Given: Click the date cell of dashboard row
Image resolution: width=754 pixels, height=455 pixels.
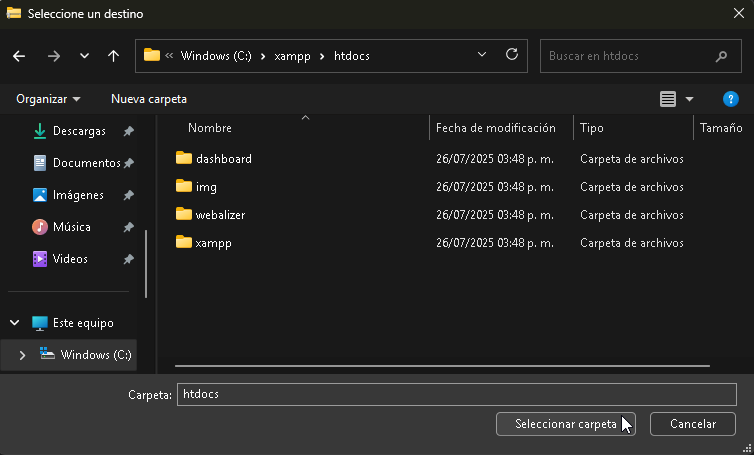Looking at the screenshot, I should click(x=495, y=159).
